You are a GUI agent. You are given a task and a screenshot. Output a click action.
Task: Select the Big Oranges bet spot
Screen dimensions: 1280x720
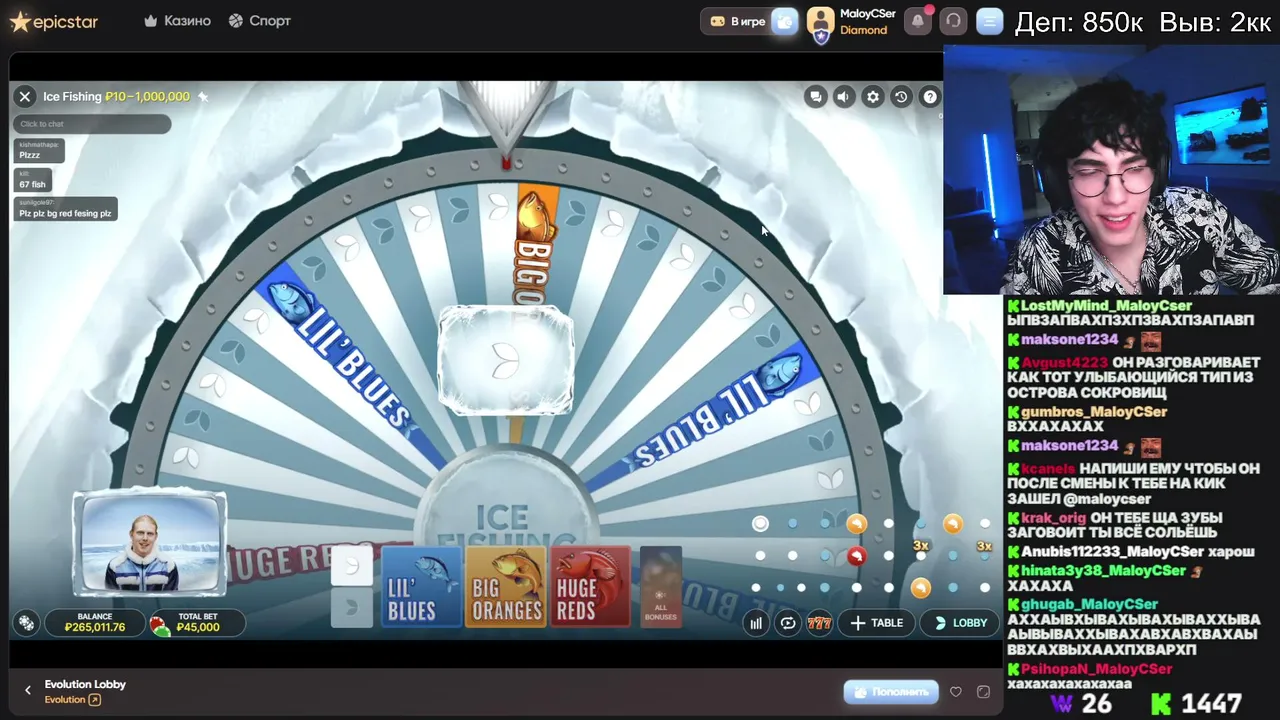505,587
